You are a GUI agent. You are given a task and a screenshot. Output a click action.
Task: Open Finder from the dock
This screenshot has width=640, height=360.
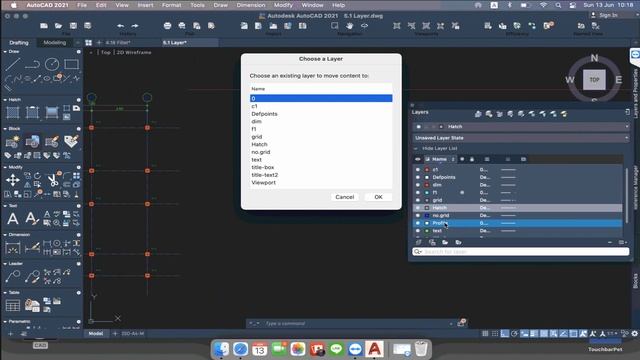[221, 349]
